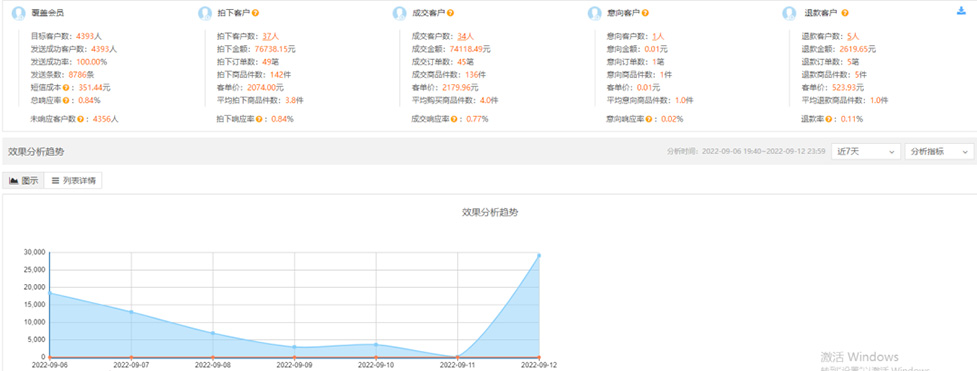This screenshot has width=977, height=371.
Task: Click the 意向响应率 value 0.02%
Action: coord(672,118)
